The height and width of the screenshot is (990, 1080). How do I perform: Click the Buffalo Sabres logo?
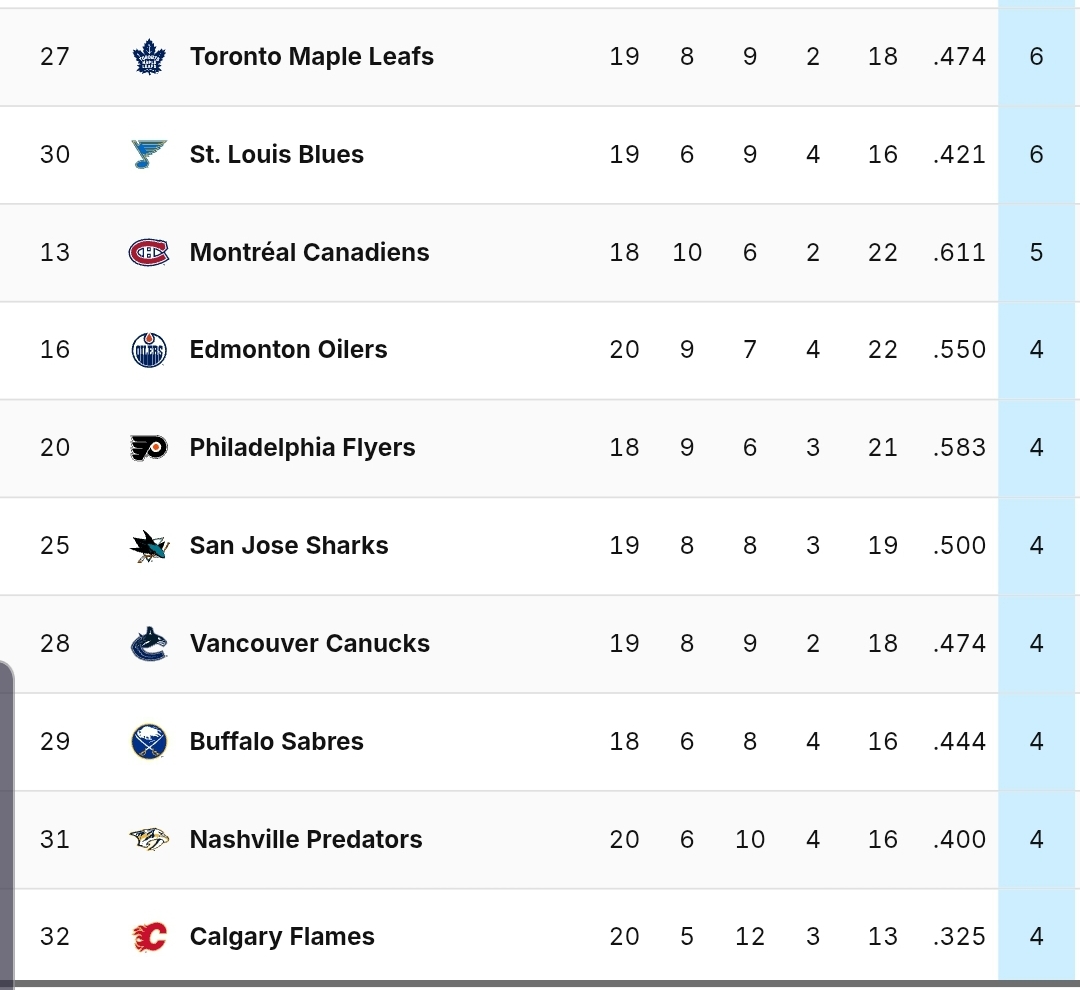click(x=149, y=741)
